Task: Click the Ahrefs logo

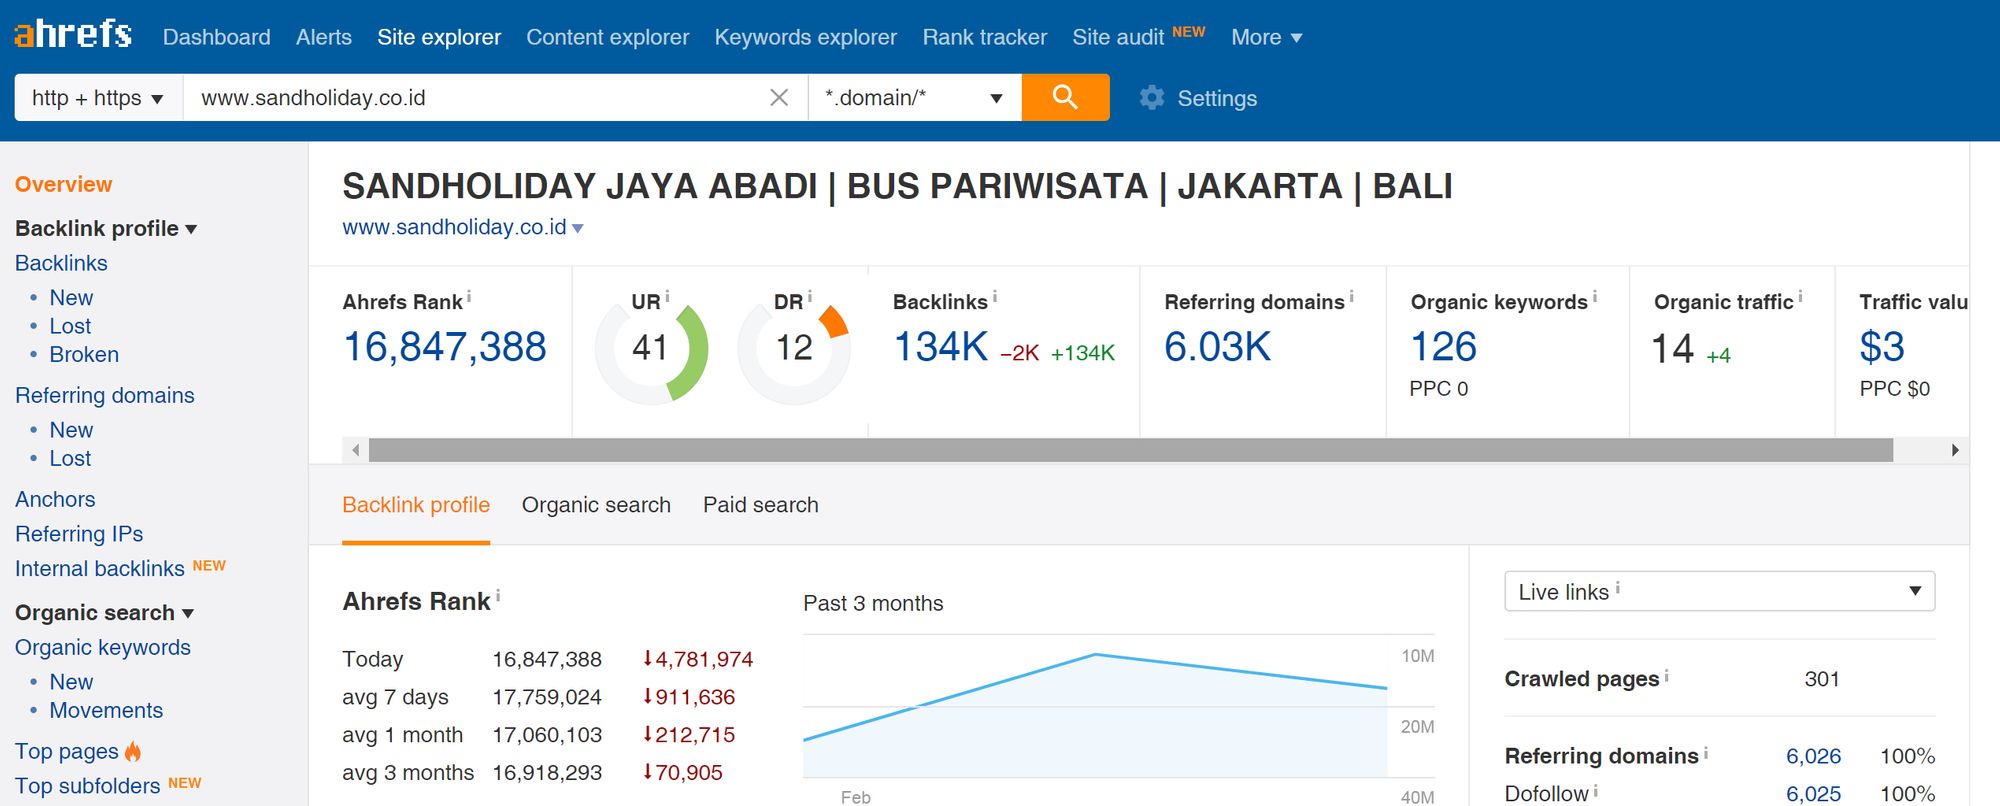Action: click(72, 34)
